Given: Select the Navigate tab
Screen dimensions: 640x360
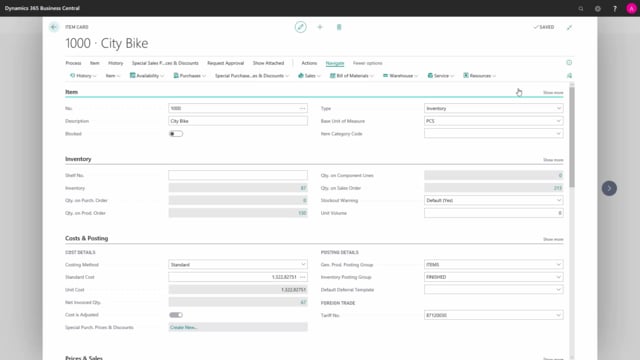Looking at the screenshot, I should pyautogui.click(x=335, y=63).
